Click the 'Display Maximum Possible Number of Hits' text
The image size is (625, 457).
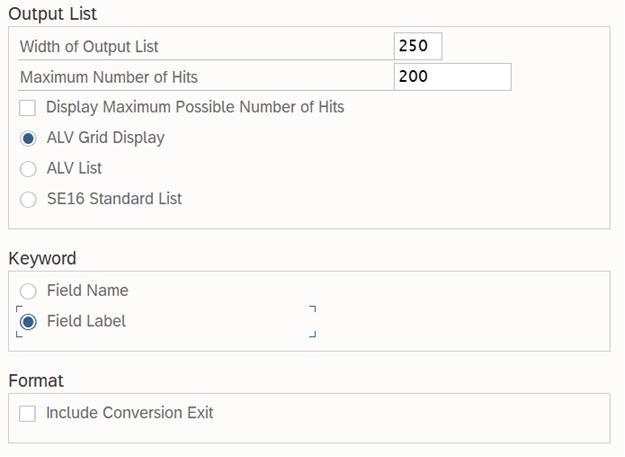[195, 107]
